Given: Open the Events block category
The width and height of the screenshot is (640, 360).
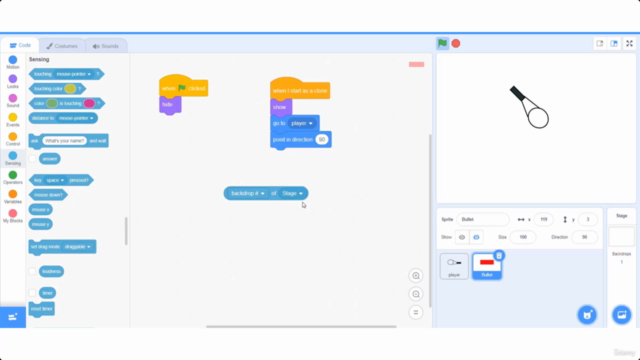Looking at the screenshot, I should [x=13, y=120].
